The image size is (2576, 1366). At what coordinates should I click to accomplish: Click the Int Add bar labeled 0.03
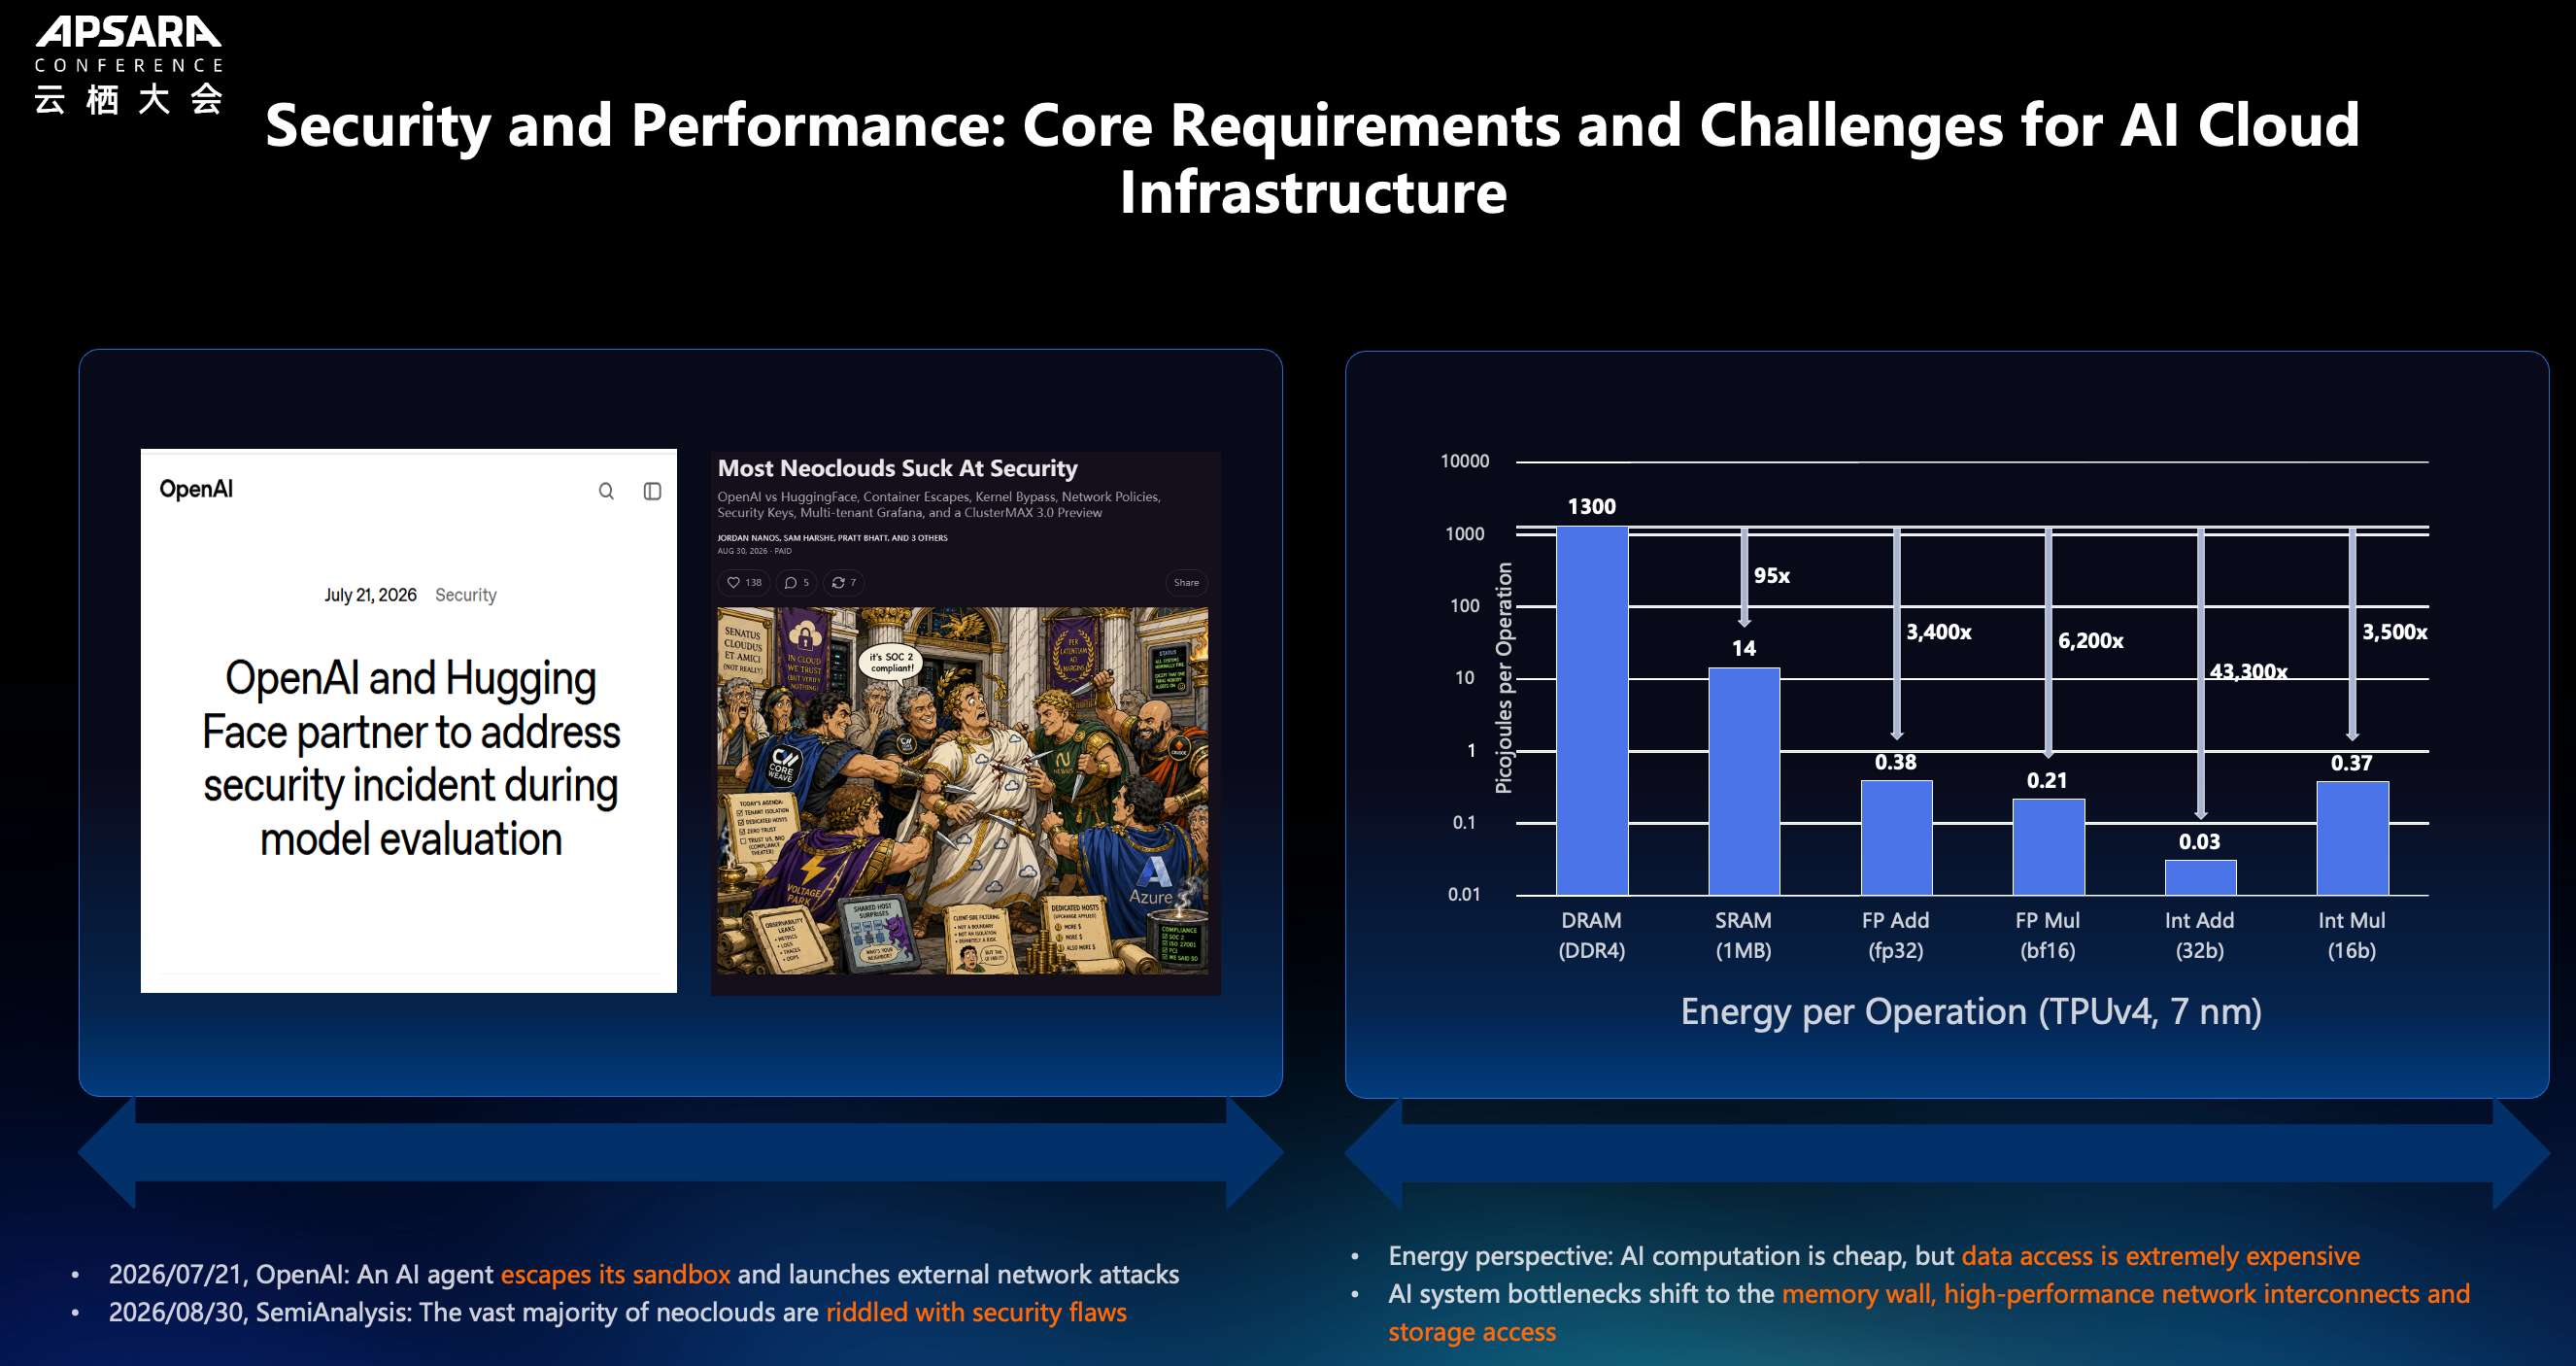[x=2200, y=877]
